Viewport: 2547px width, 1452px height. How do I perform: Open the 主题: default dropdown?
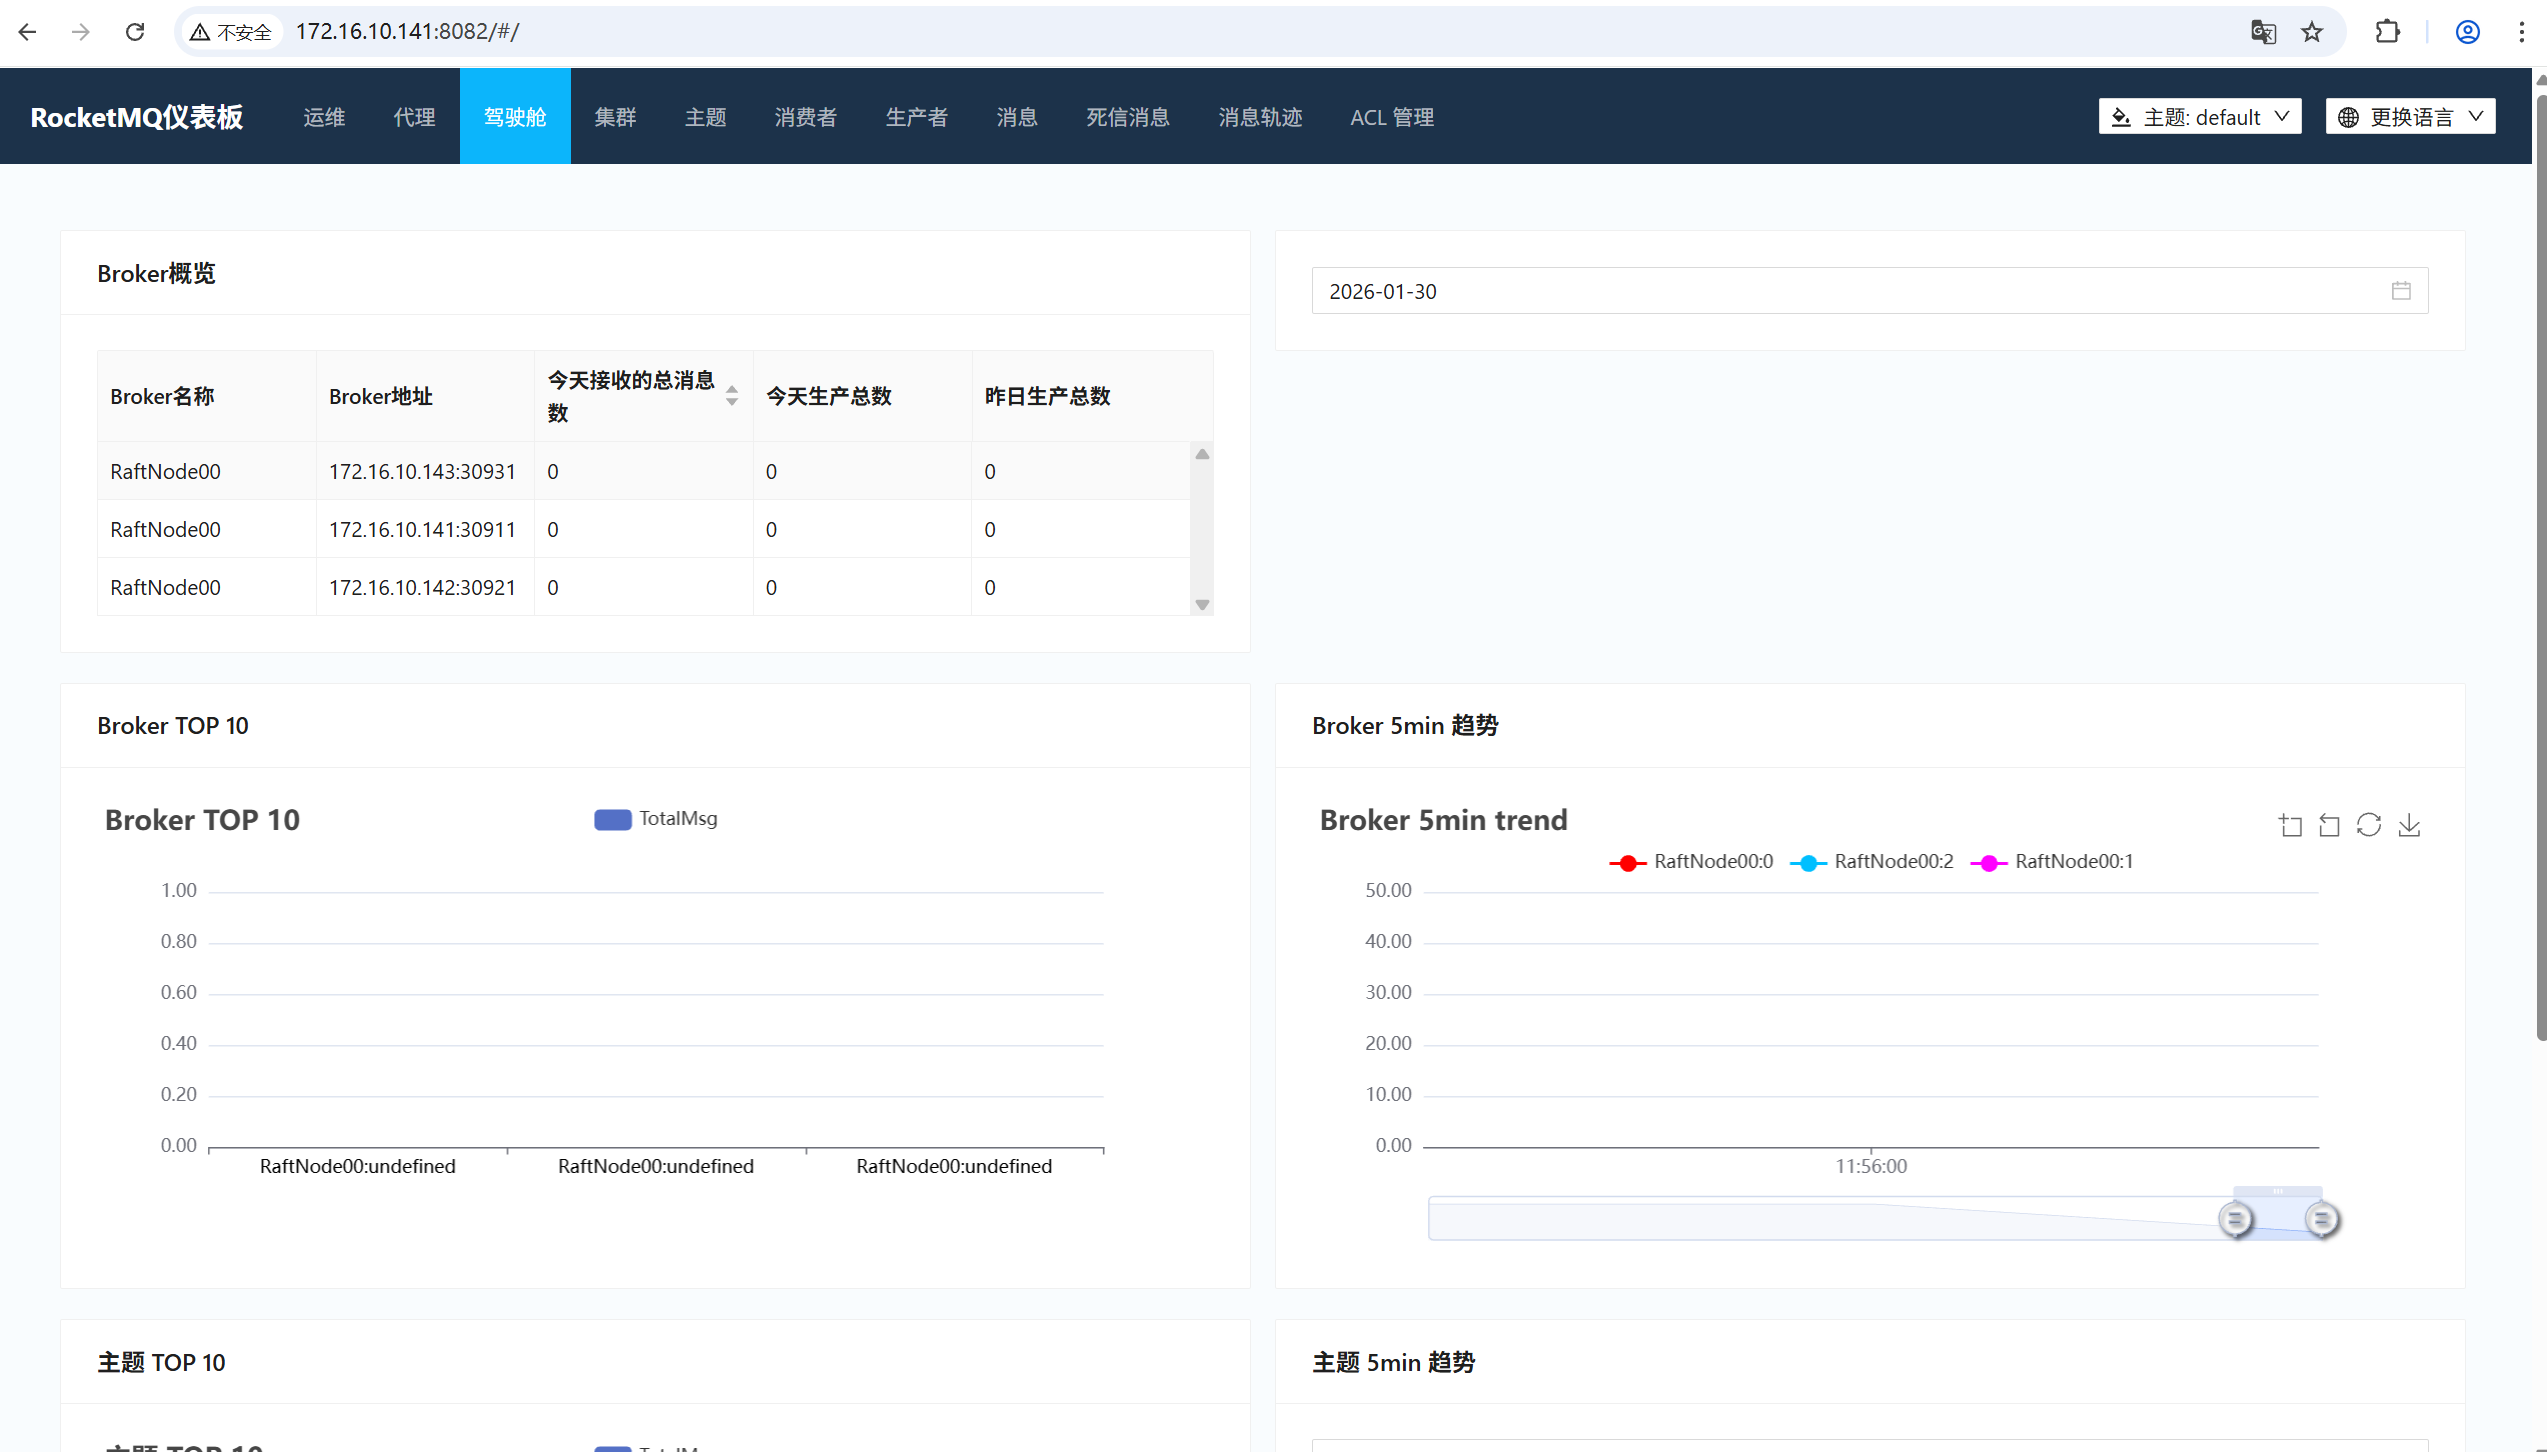pos(2199,116)
